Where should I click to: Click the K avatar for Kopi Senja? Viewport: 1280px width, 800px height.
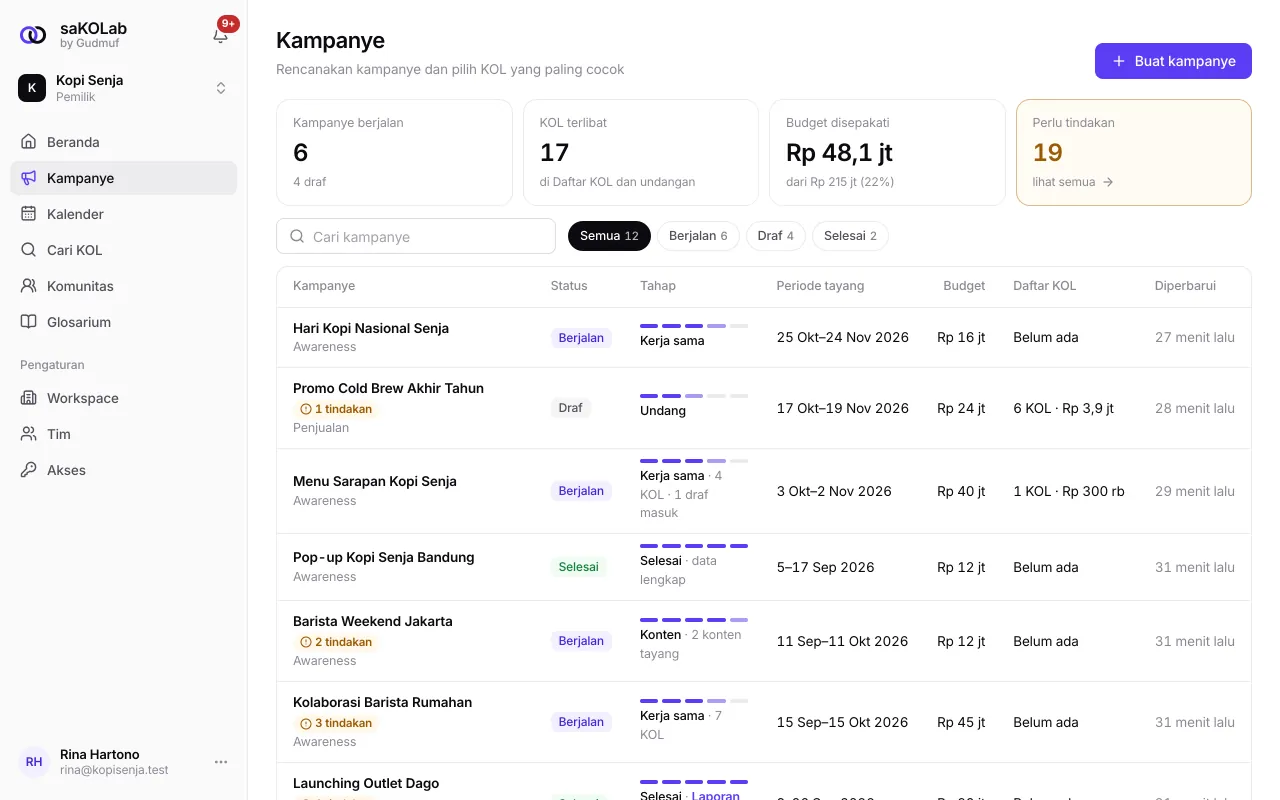[32, 88]
